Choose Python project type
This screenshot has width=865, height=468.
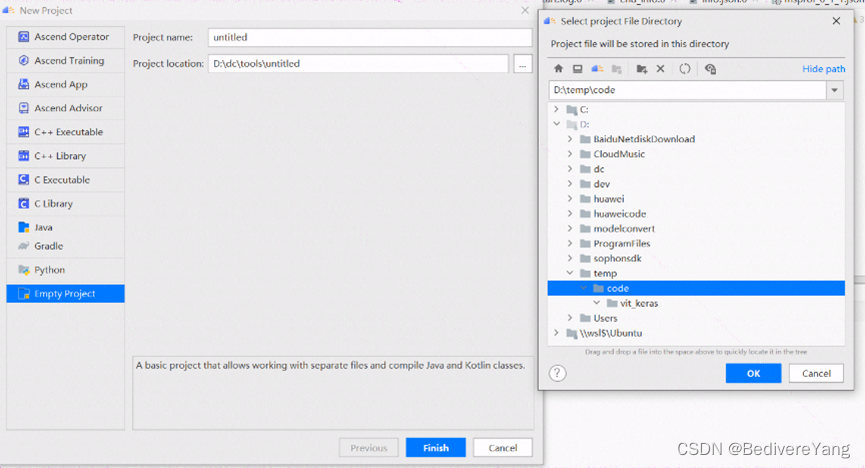tap(66, 270)
